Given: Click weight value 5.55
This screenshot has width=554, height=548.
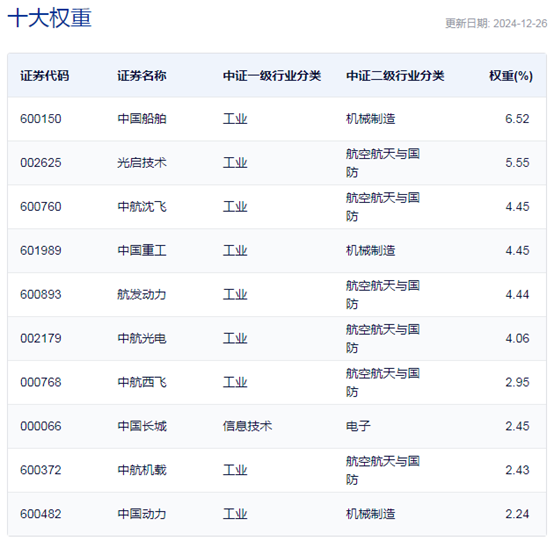Looking at the screenshot, I should pyautogui.click(x=517, y=163).
